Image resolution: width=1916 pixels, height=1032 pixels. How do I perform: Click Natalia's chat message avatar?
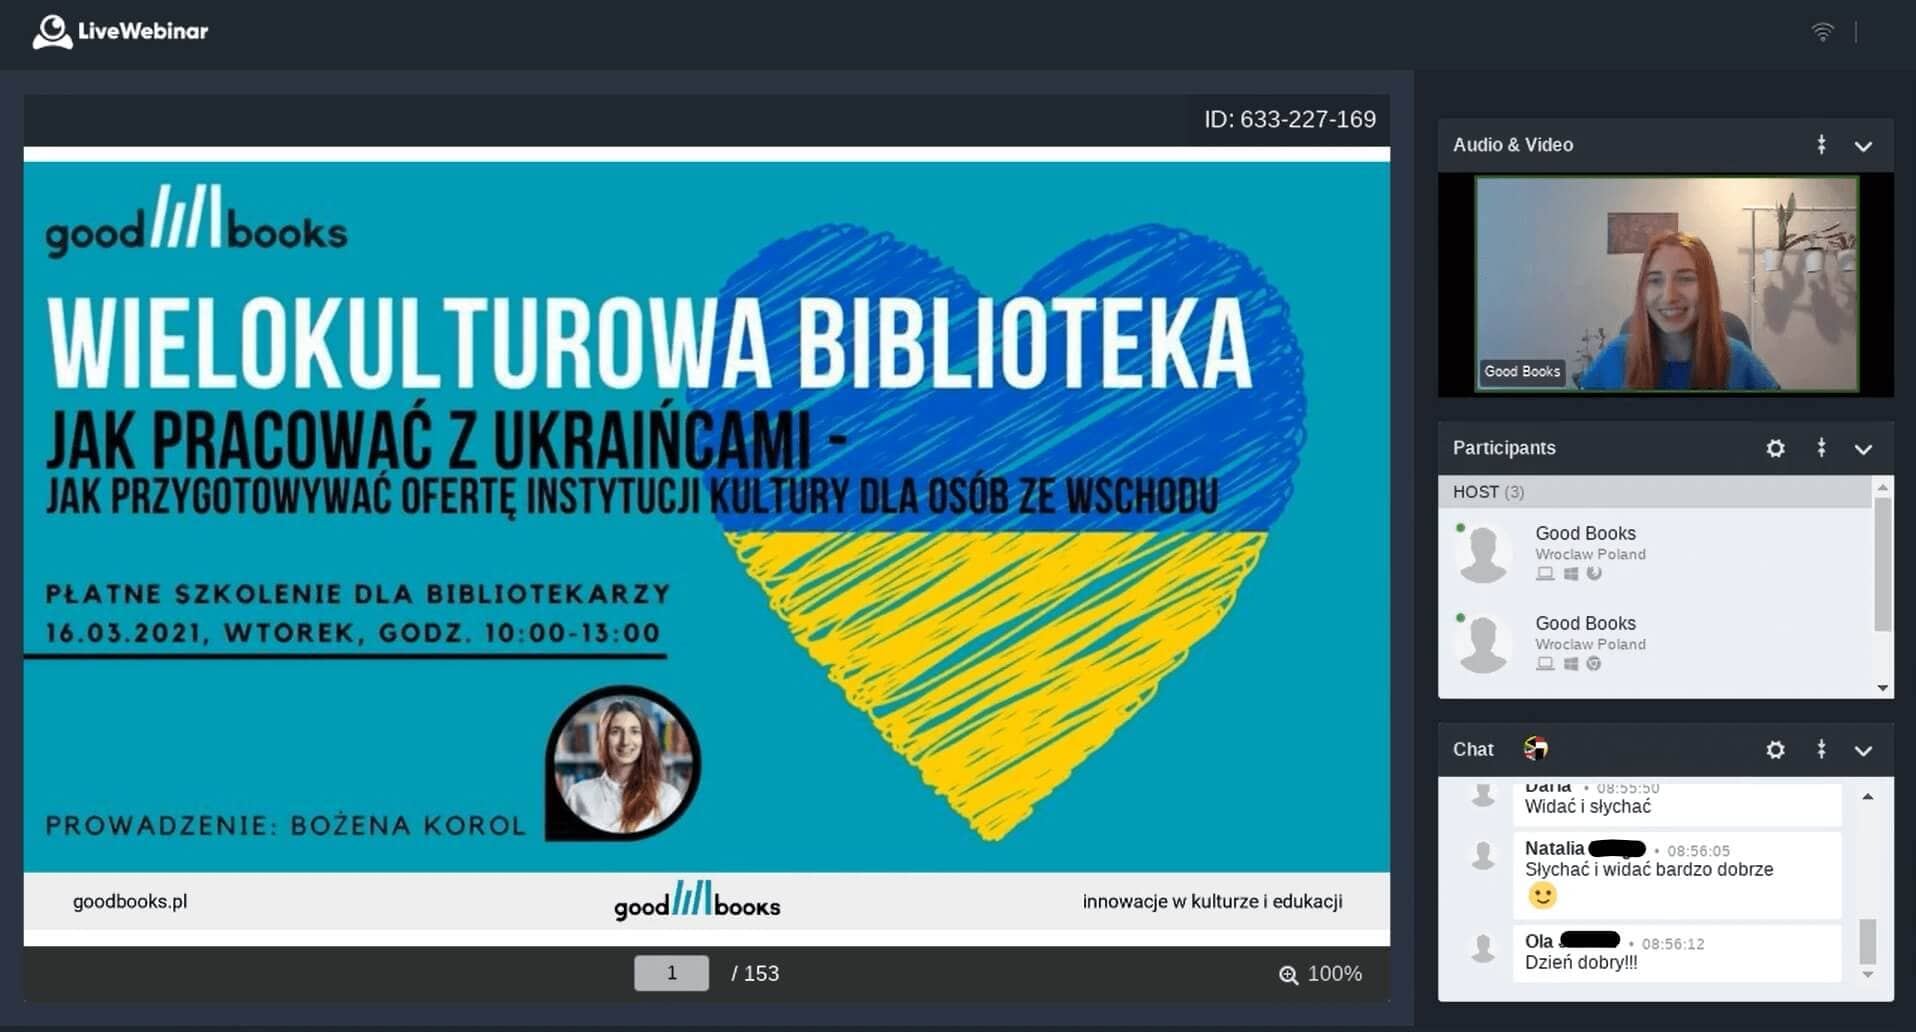tap(1483, 856)
